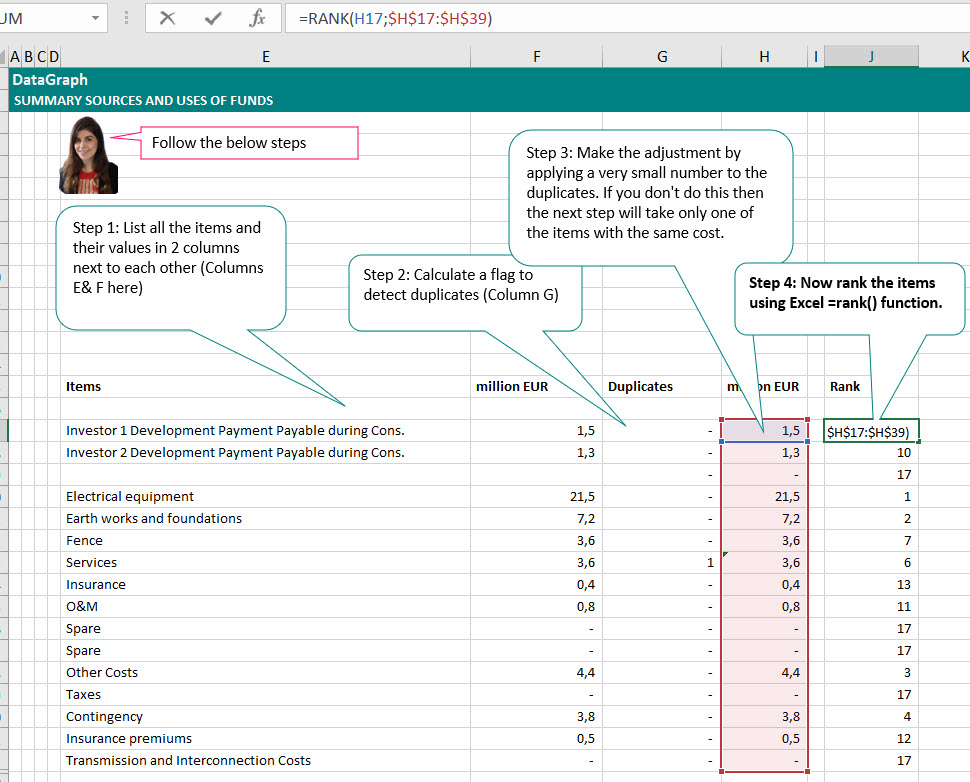Select the 'Taxes' item cell
Viewport: 970px width, 782px height.
click(265, 695)
